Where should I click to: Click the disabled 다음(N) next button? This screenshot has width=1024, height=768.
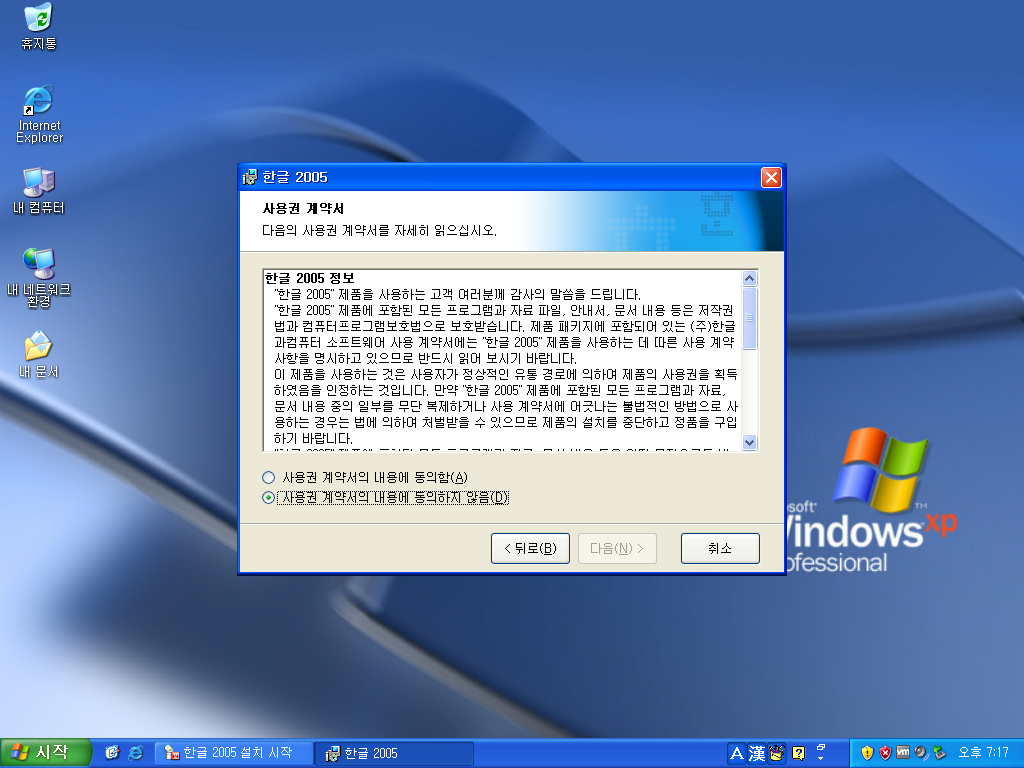coord(617,549)
